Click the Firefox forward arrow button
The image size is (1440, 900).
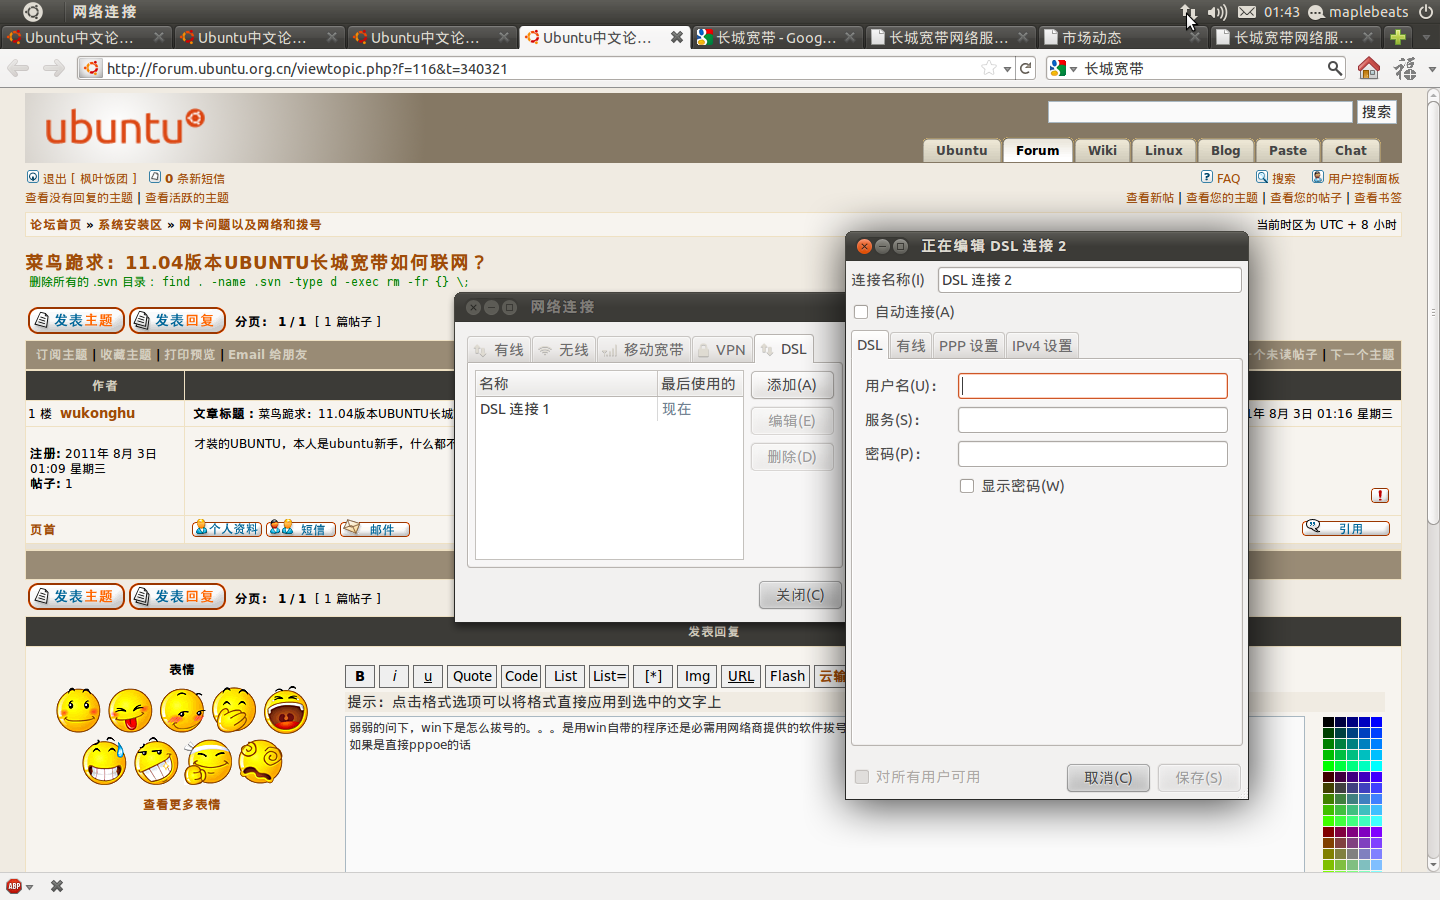coord(54,68)
